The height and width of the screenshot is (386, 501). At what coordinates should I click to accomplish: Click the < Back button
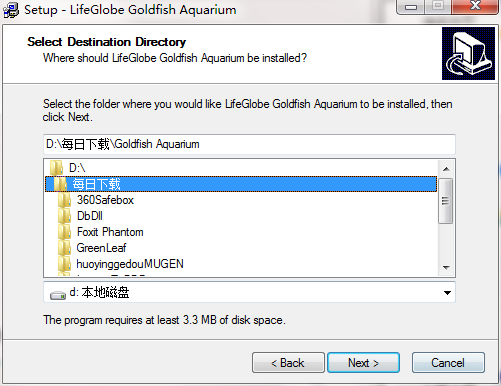point(288,362)
